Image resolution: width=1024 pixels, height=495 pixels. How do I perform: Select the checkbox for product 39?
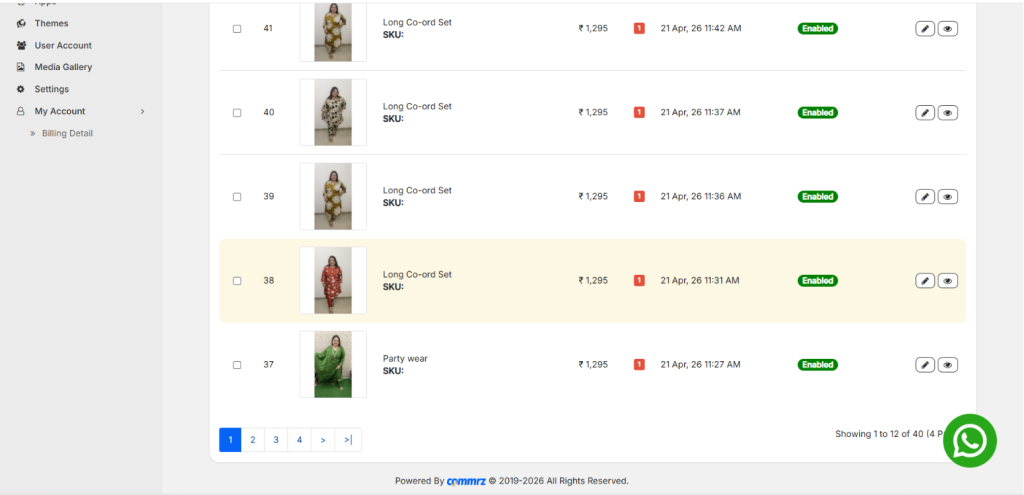[x=237, y=197]
